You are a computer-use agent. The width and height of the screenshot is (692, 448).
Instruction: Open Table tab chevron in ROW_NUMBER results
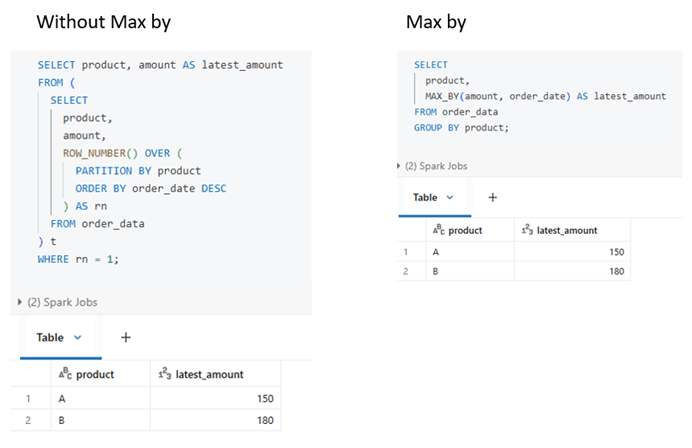(x=77, y=338)
